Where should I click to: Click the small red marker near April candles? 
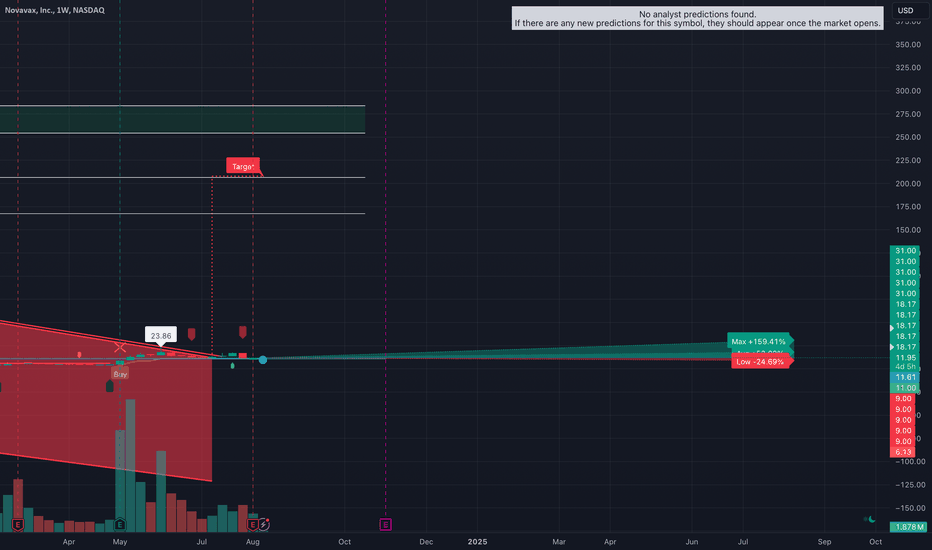coord(79,355)
